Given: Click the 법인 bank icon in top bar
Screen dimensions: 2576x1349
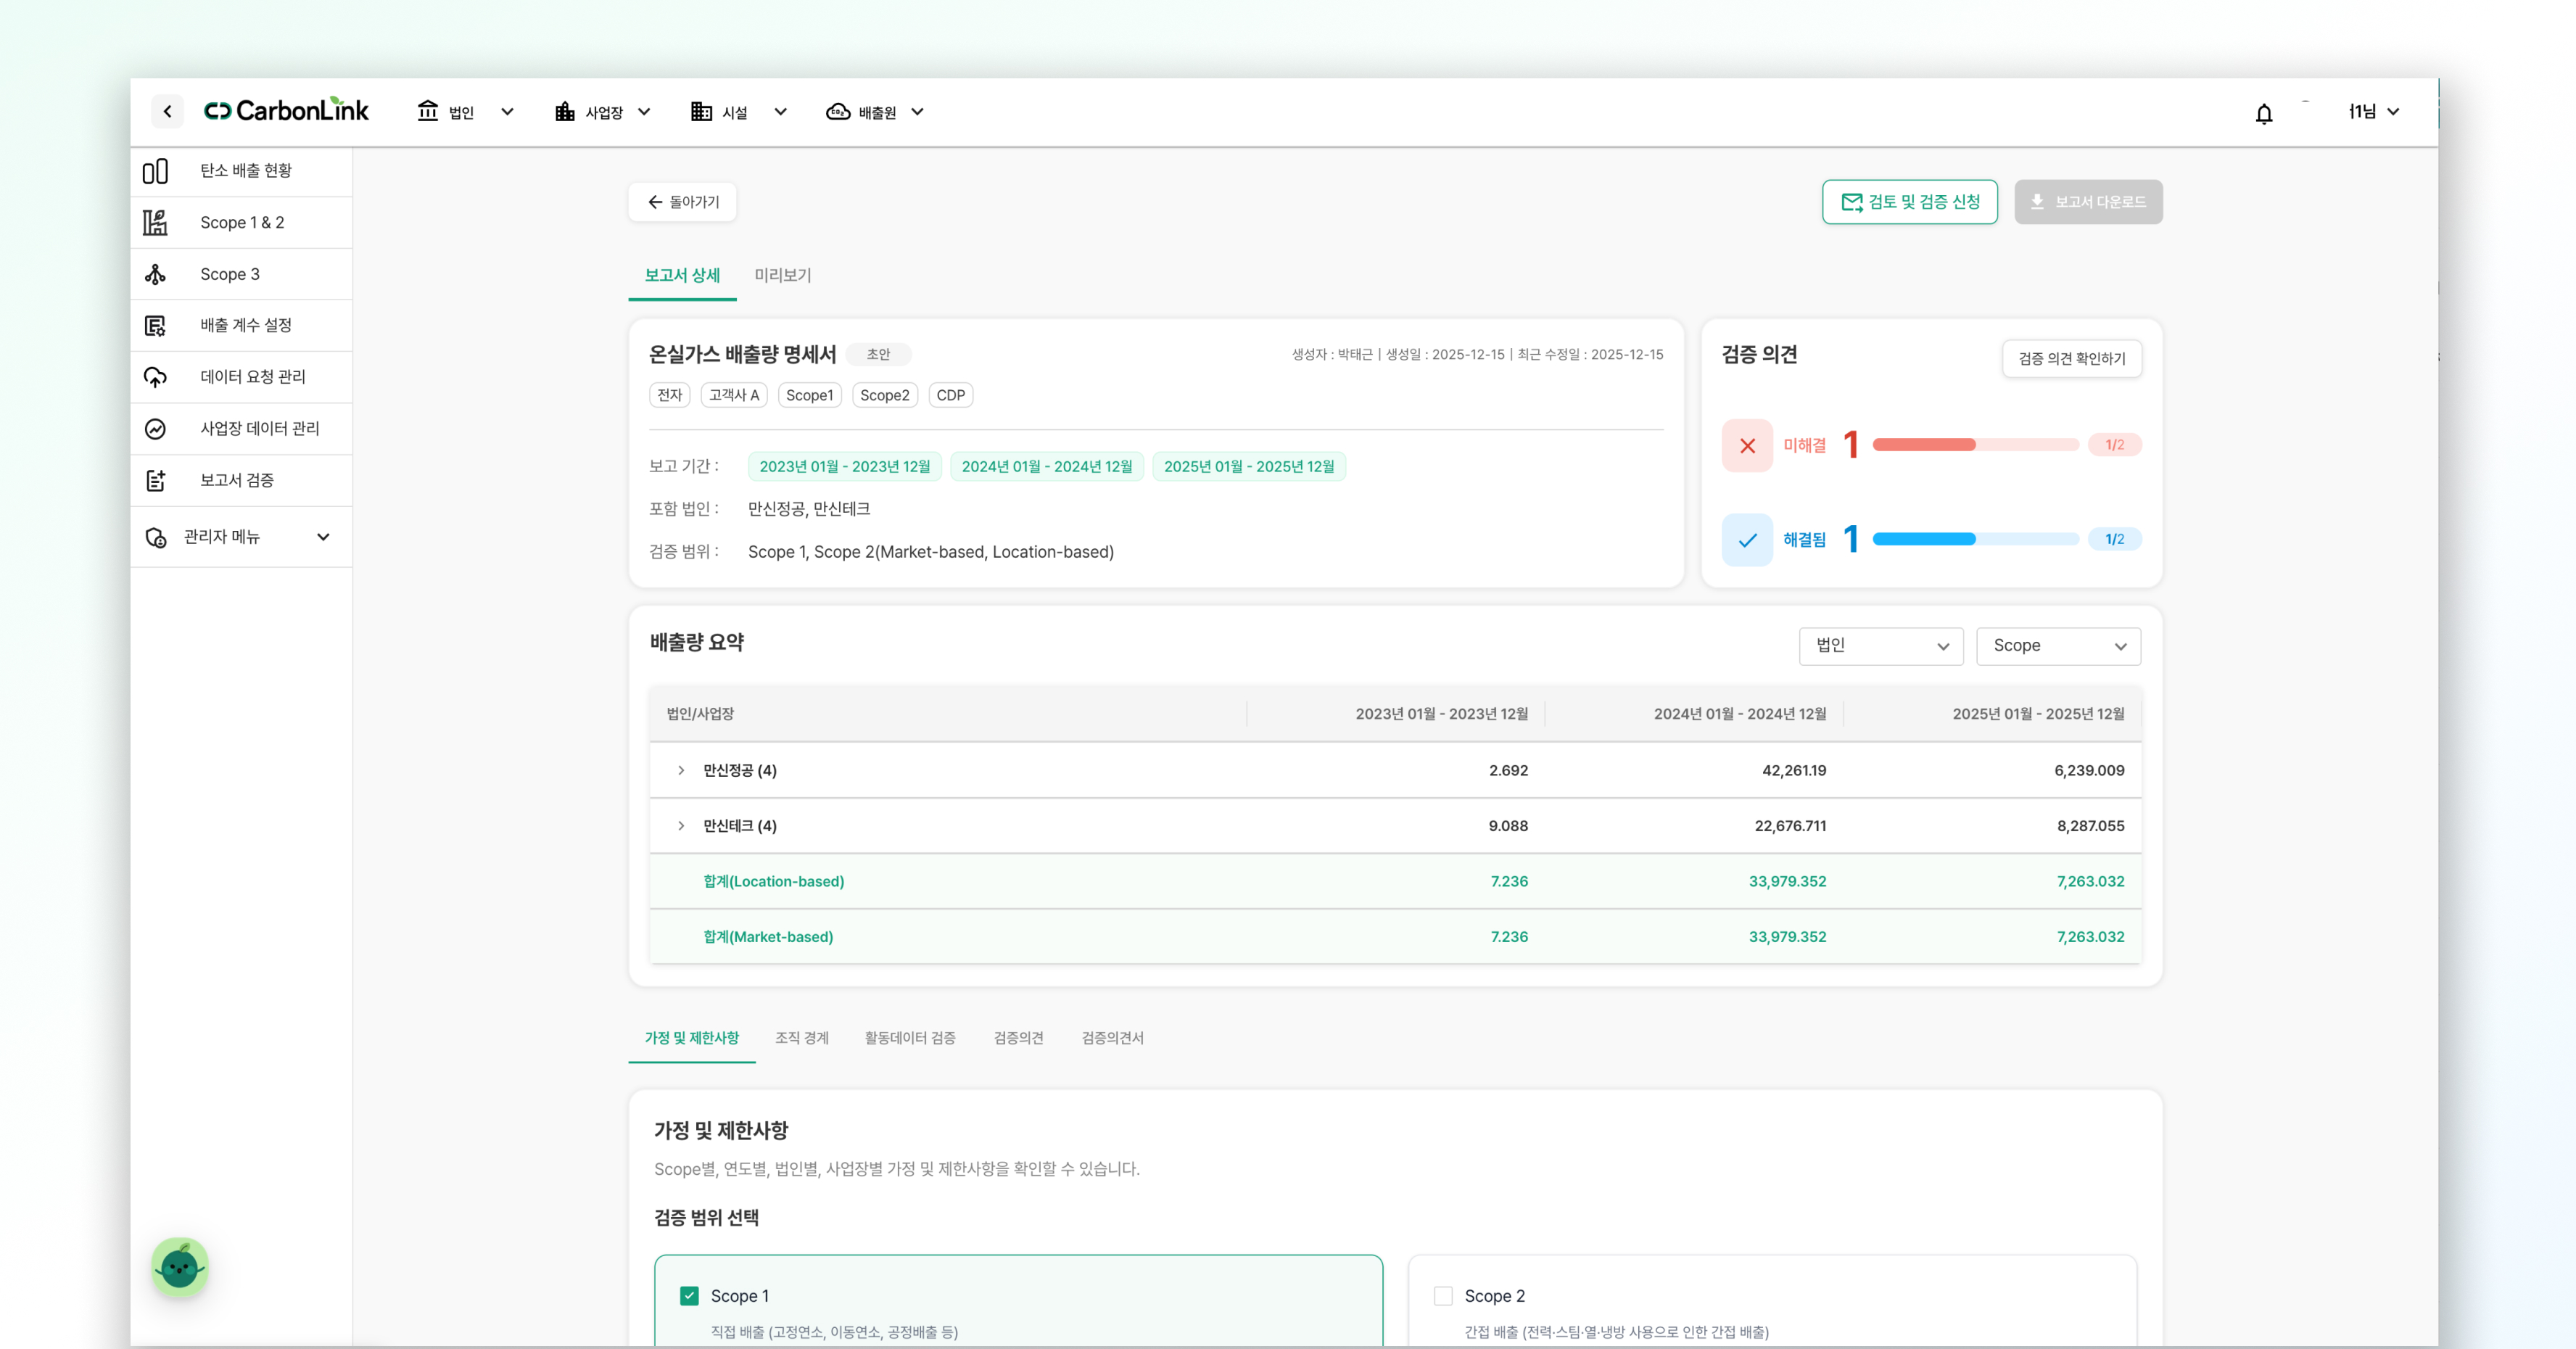Looking at the screenshot, I should pos(428,111).
